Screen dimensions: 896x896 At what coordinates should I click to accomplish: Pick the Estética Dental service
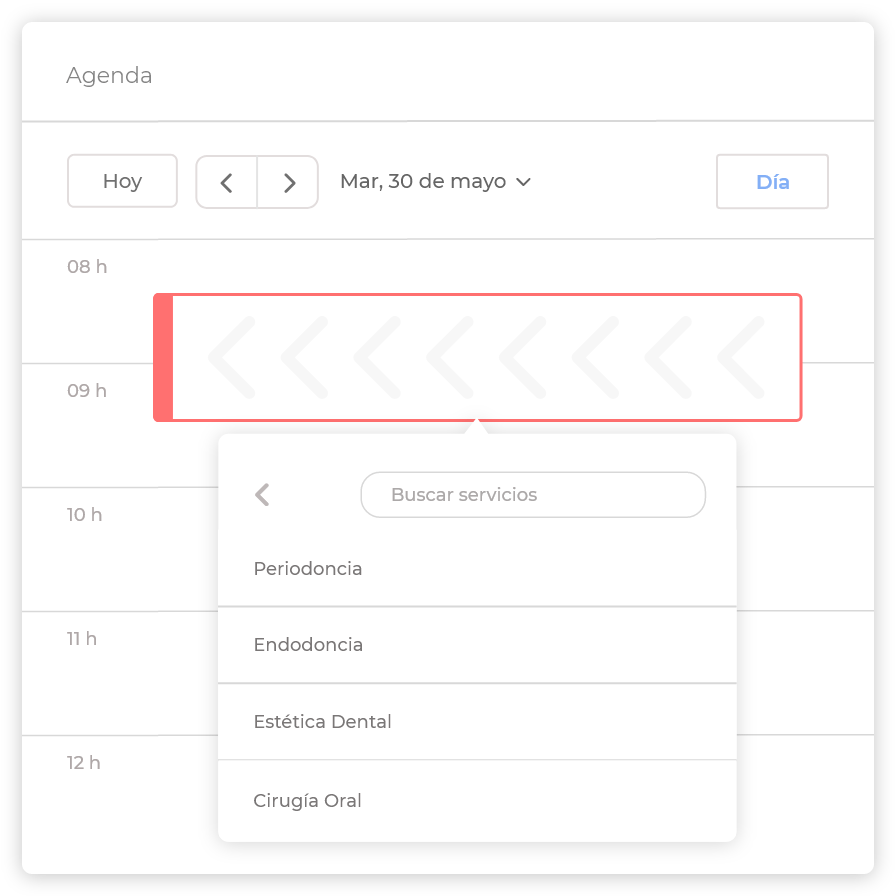[322, 722]
